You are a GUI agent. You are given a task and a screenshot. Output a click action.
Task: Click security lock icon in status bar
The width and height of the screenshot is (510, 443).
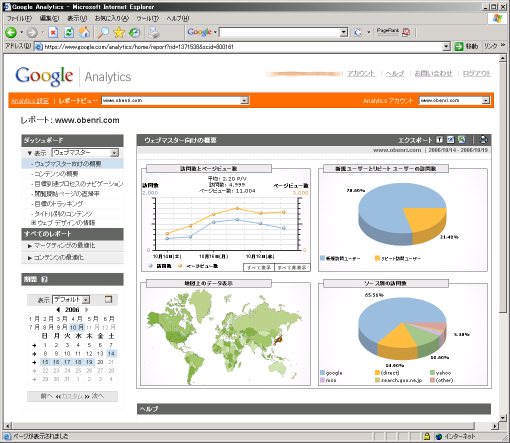click(x=427, y=436)
